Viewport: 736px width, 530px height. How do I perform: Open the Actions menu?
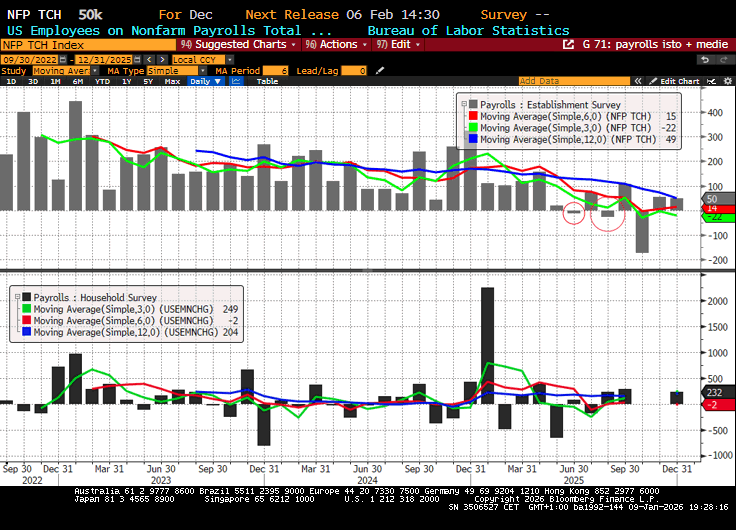pyautogui.click(x=333, y=45)
